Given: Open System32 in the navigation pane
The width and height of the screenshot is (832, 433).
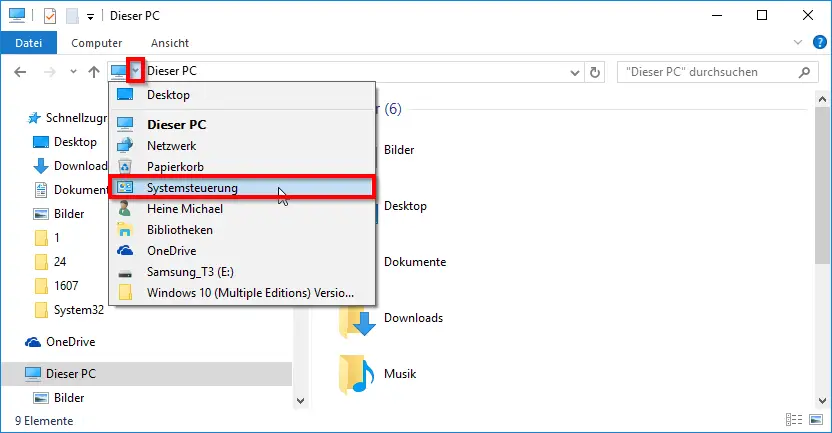Looking at the screenshot, I should coord(69,310).
